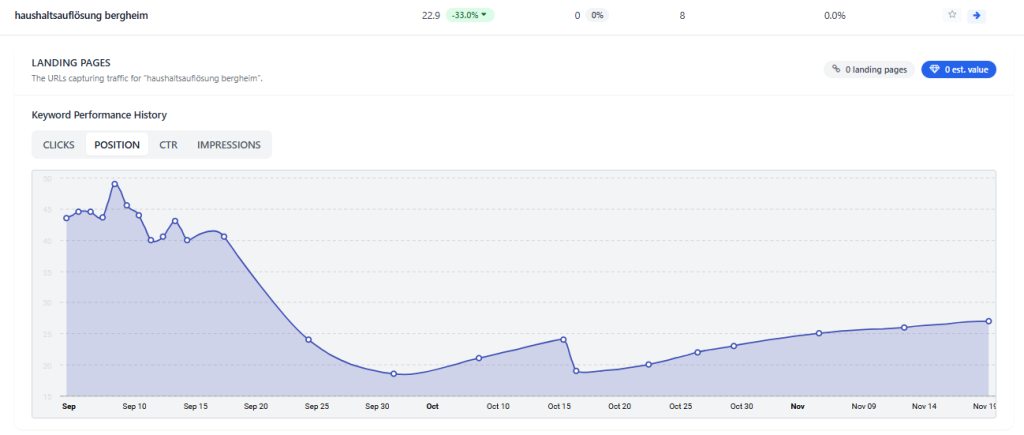Click the diamond icon in est. value button
Image resolution: width=1024 pixels, height=435 pixels.
pos(935,69)
